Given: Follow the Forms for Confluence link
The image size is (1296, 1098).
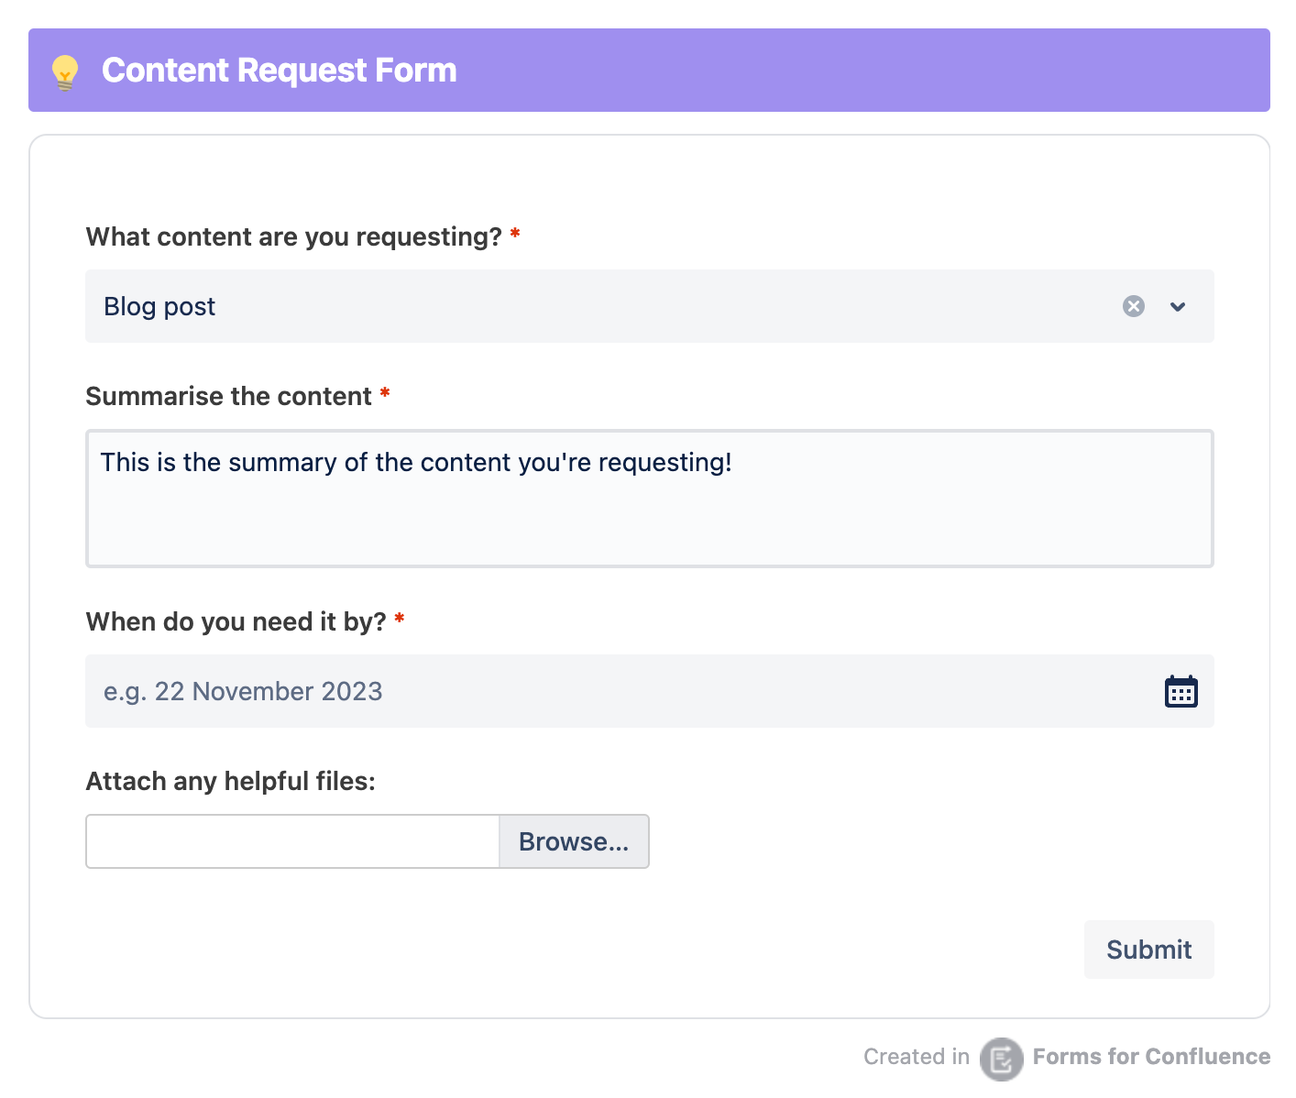Looking at the screenshot, I should pos(1151,1056).
